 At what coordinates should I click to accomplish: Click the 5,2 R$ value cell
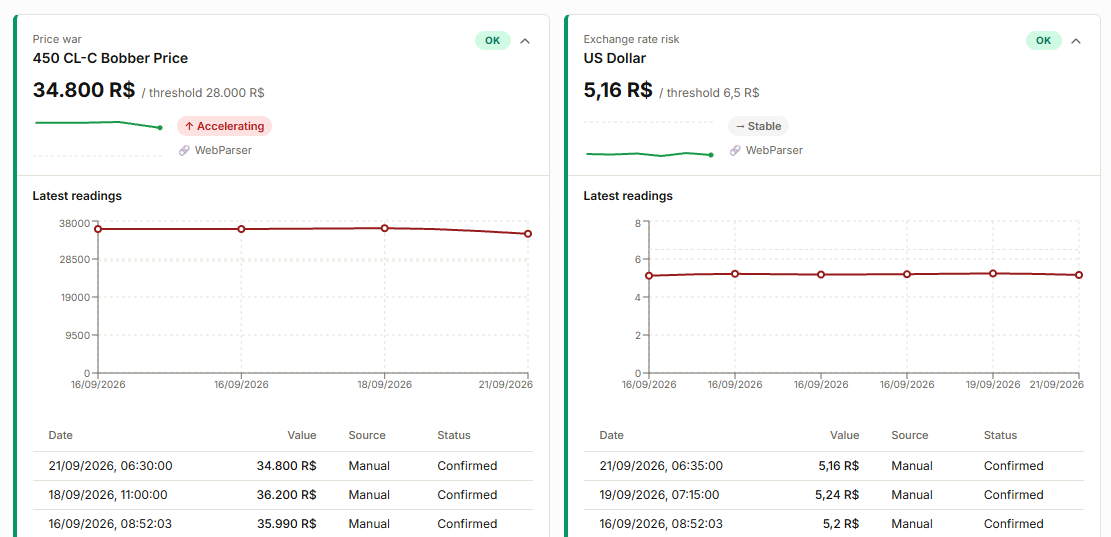pyautogui.click(x=842, y=524)
